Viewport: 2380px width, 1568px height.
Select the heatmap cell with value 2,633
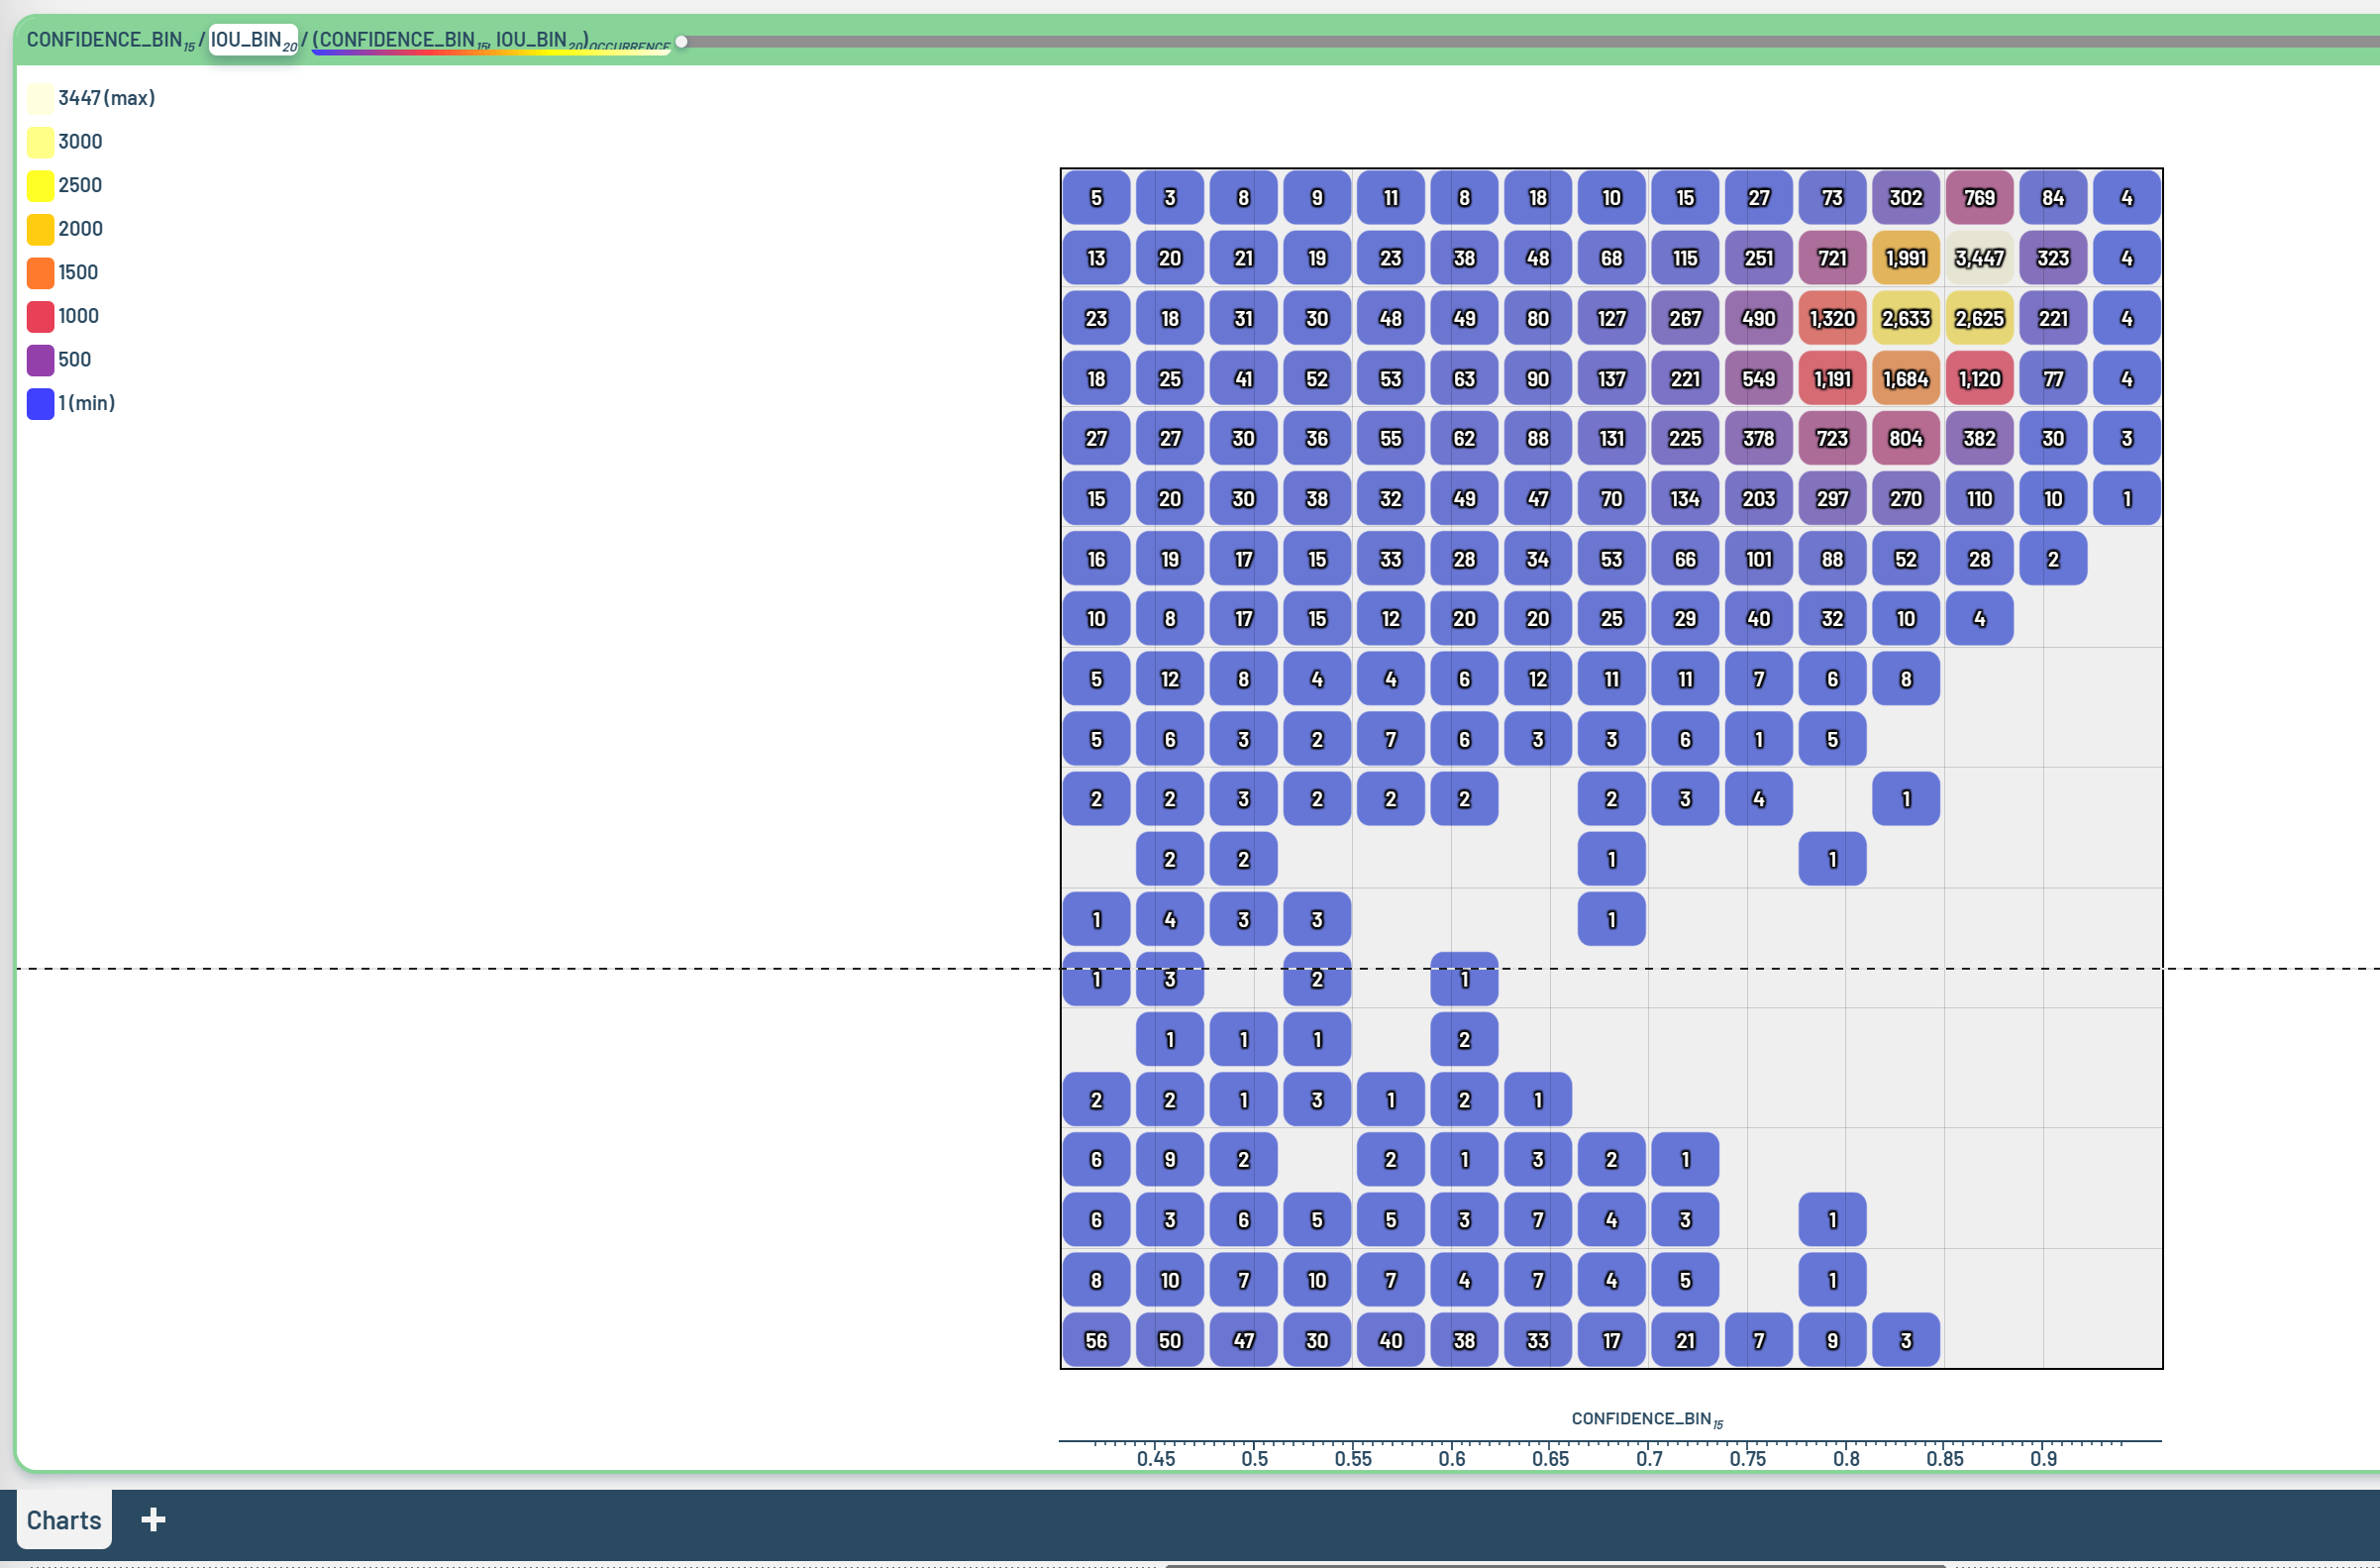[x=1905, y=318]
